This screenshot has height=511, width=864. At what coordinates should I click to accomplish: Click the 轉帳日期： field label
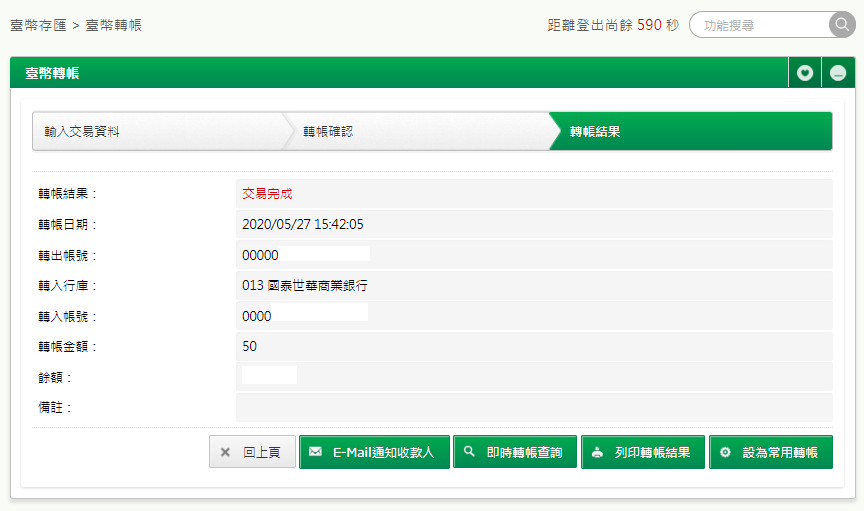point(68,224)
